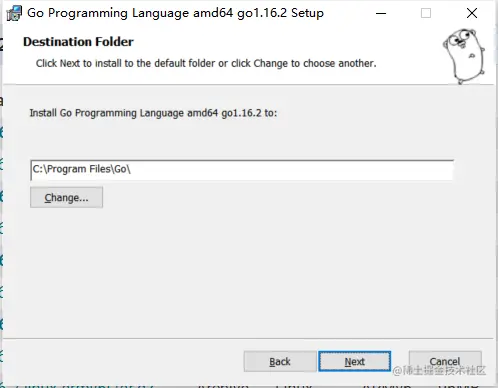Click 'Install Go Programming Language amd64 go1.16.2 to:' label
The width and height of the screenshot is (498, 388).
pos(153,113)
